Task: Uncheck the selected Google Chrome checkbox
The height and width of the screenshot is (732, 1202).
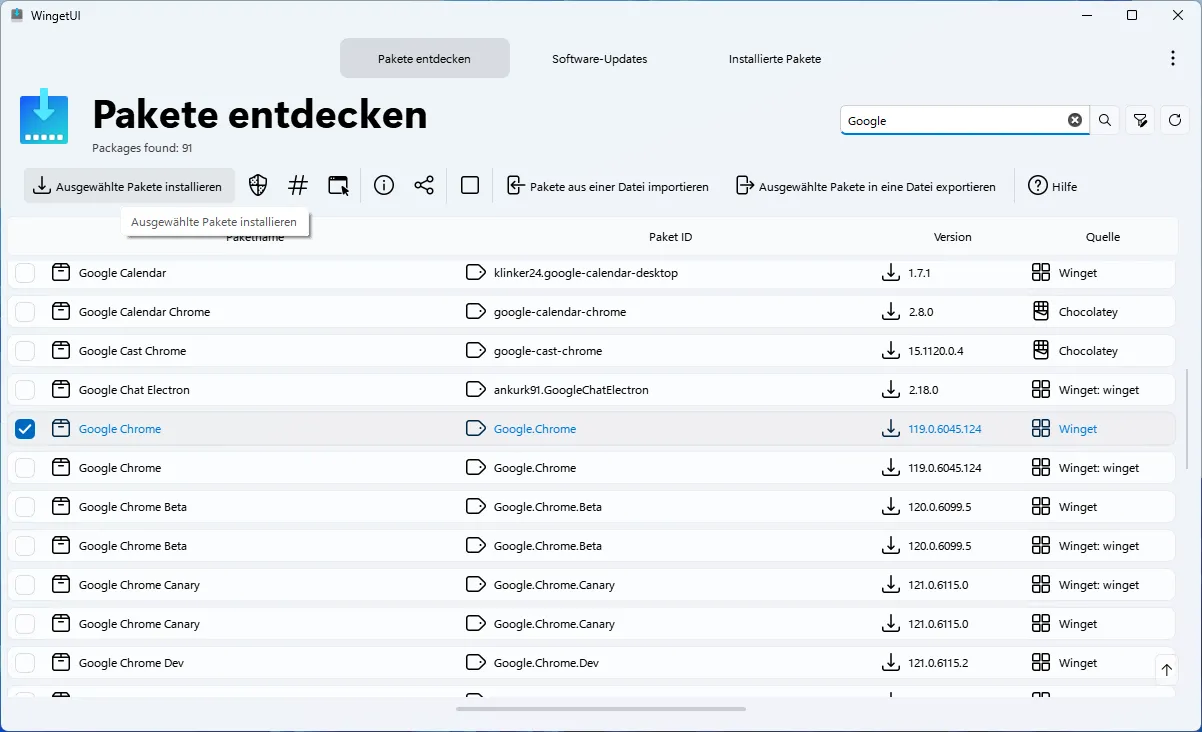Action: tap(25, 428)
